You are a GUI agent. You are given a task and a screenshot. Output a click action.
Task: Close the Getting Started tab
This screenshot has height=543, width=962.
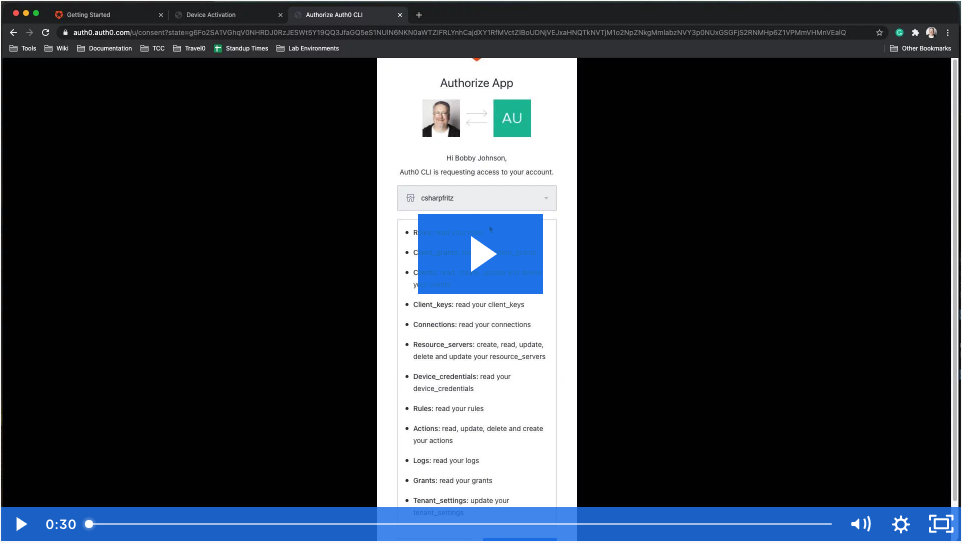point(161,15)
